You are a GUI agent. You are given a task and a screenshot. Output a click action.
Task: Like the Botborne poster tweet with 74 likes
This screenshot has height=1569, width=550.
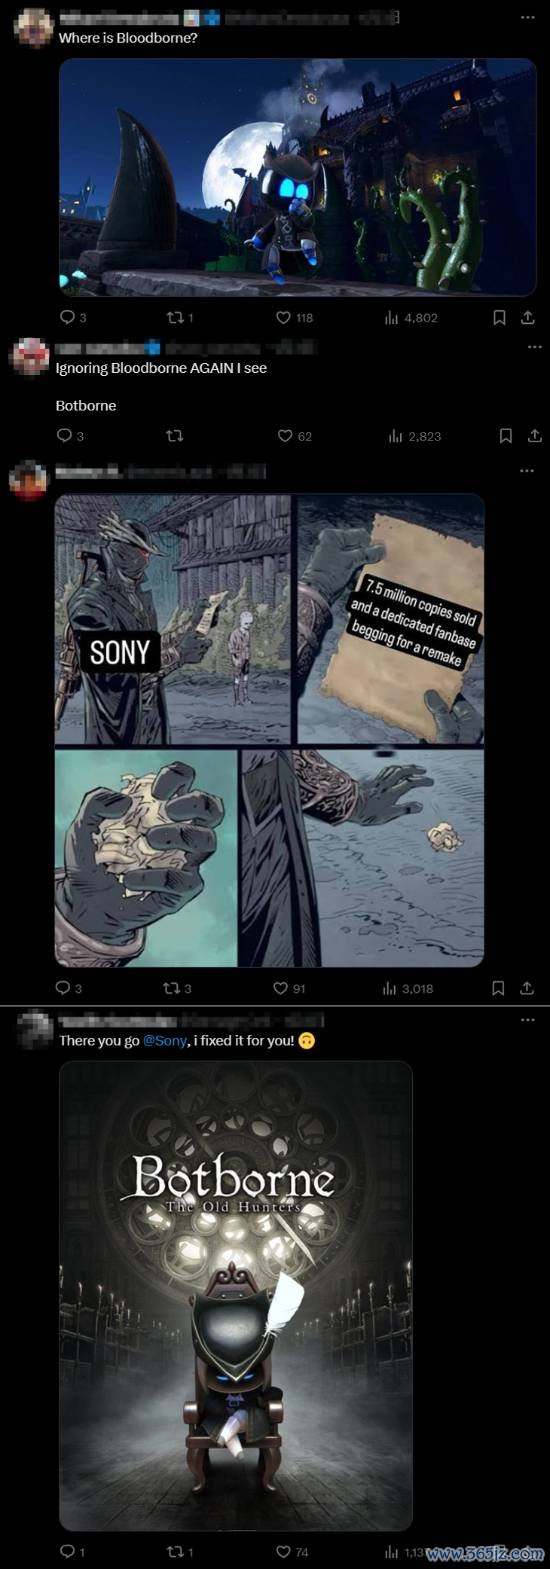pos(291,1552)
